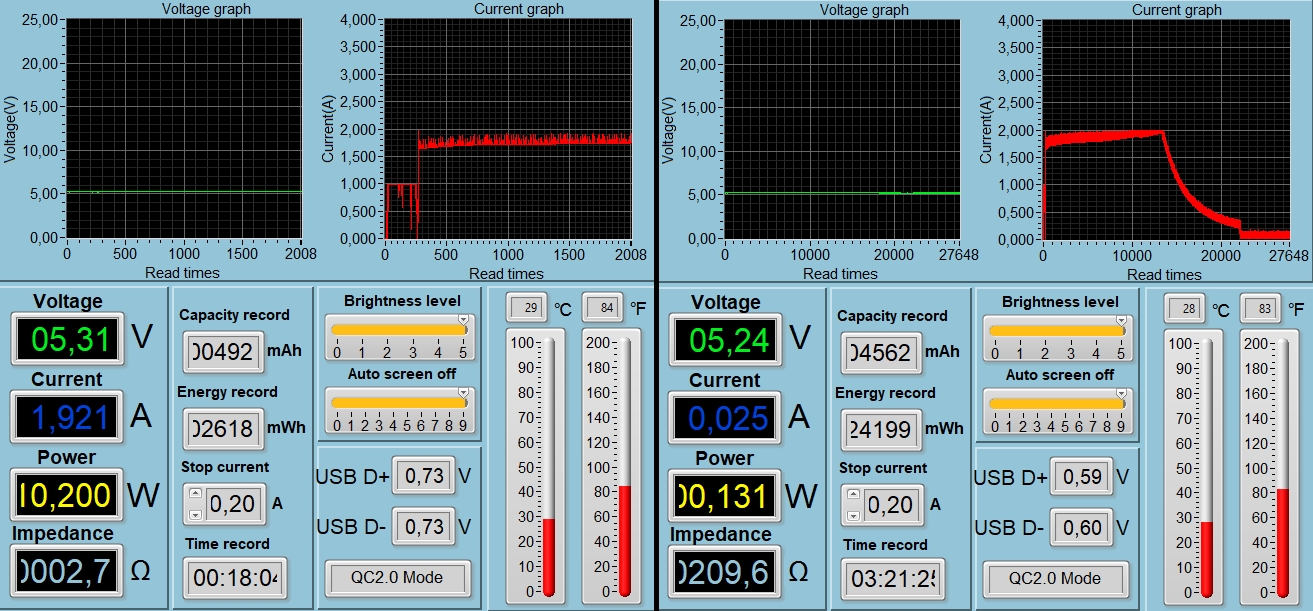Decrease Stop current with left panel down arrow
Viewport: 1313px width, 611px height.
click(194, 514)
